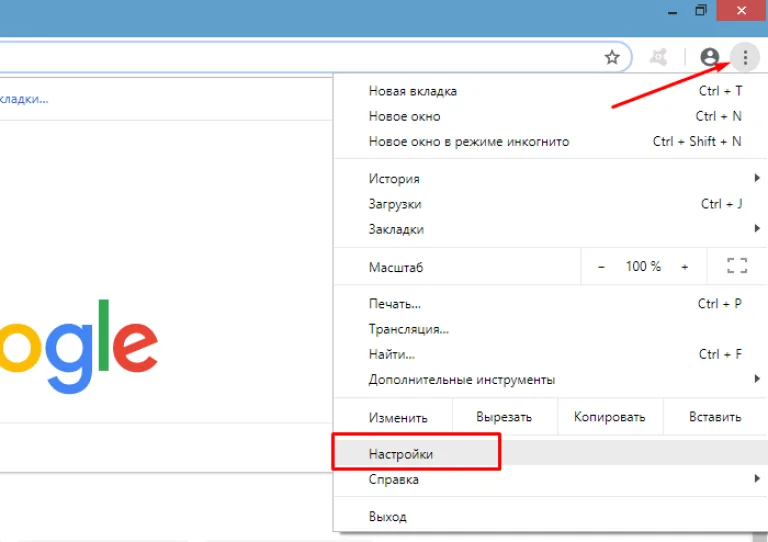This screenshot has width=768, height=542.
Task: Click the Google logo image
Action: pos(79,346)
